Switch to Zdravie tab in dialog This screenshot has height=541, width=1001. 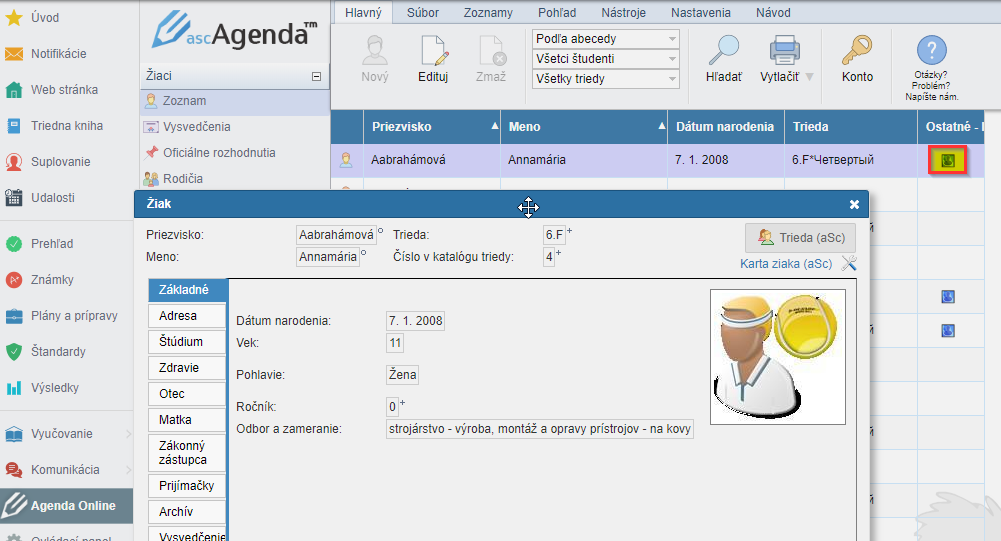187,368
